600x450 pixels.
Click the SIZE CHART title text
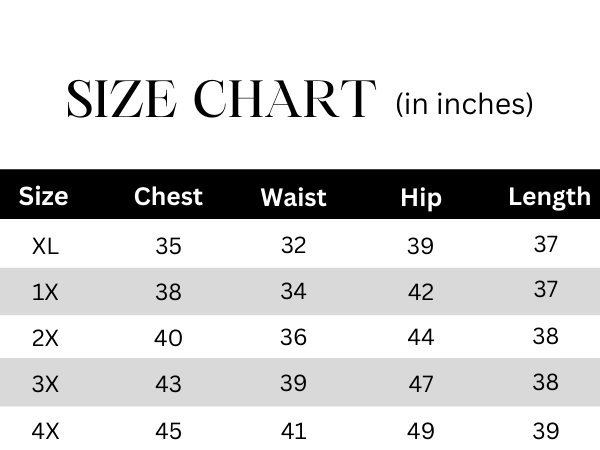point(220,101)
